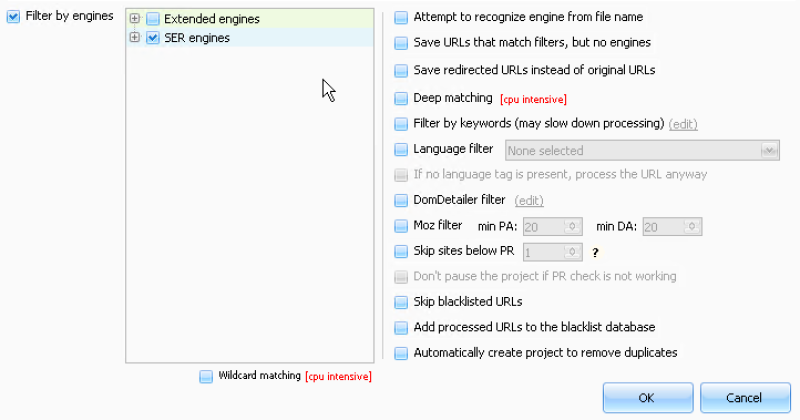Enable Skip blacklisted URLs
800x420 pixels.
(x=401, y=301)
